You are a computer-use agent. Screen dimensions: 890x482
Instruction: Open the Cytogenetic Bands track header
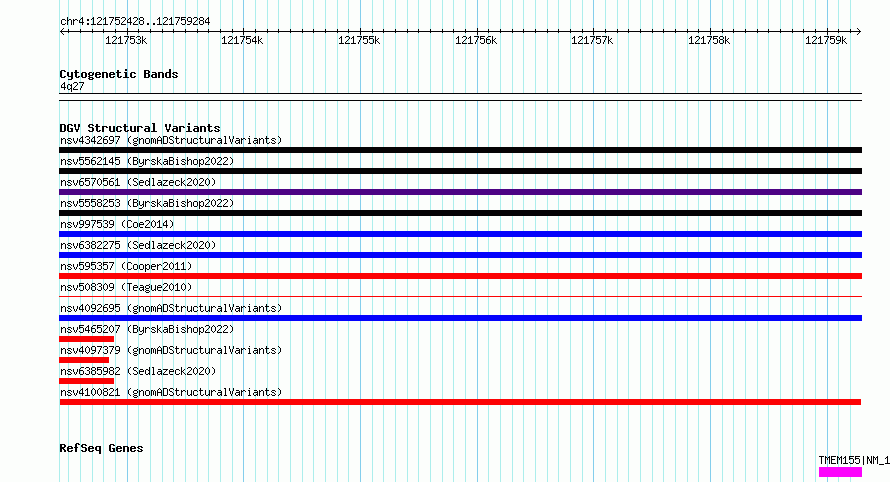[119, 74]
